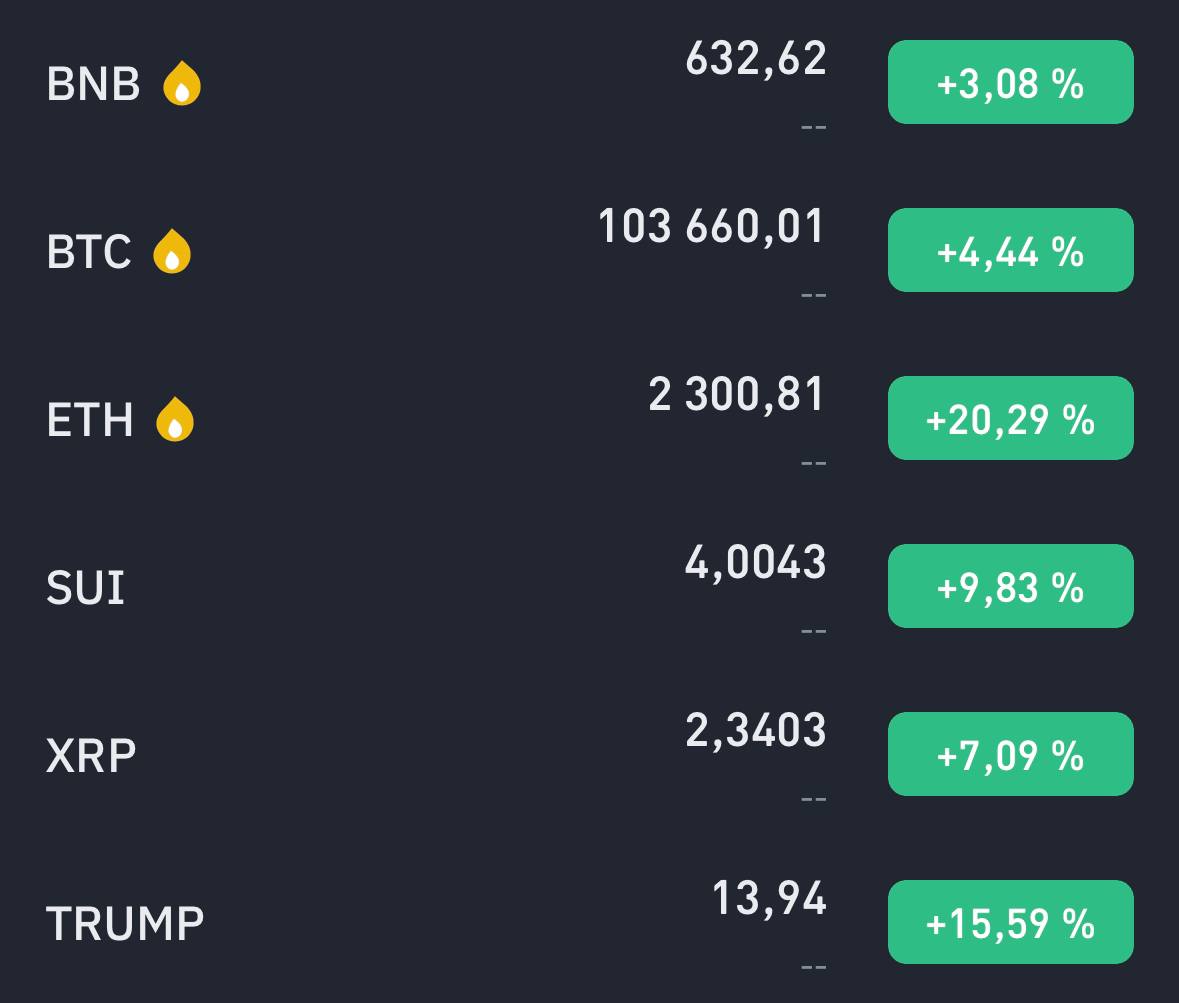
Task: Select the BNB price 632,62
Action: (x=756, y=58)
